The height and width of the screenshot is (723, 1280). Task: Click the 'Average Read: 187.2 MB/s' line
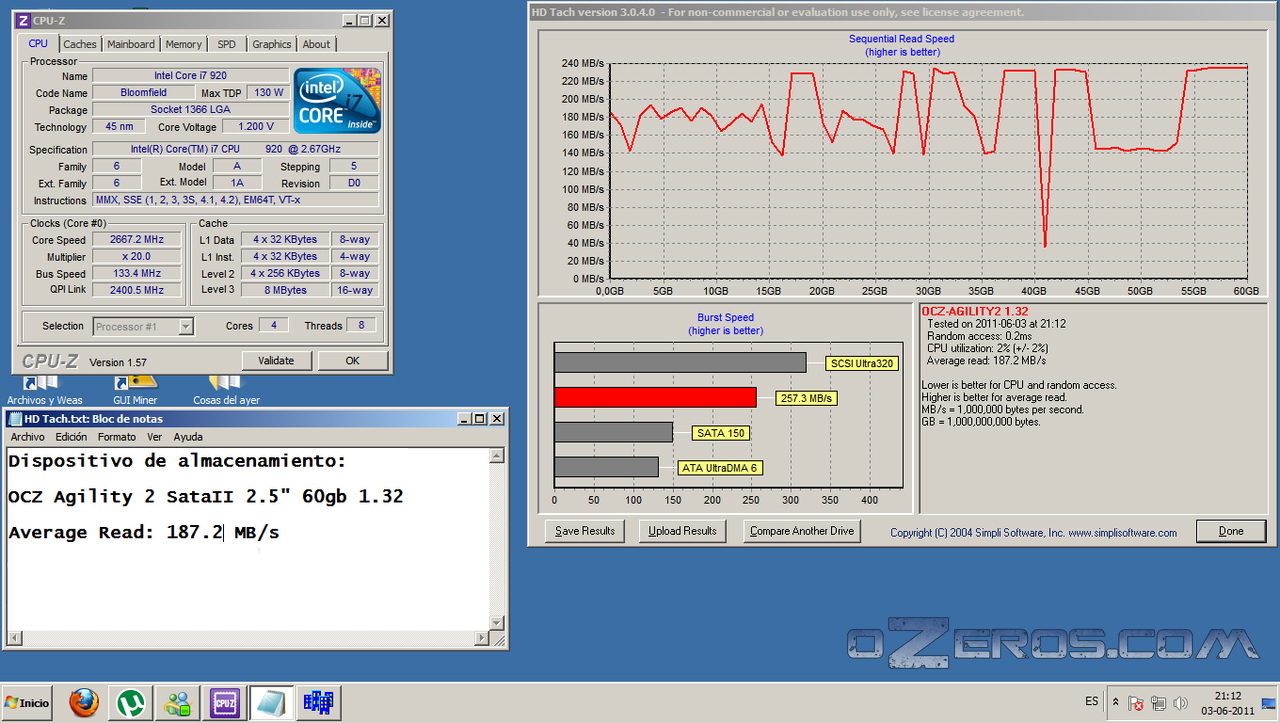(x=144, y=533)
